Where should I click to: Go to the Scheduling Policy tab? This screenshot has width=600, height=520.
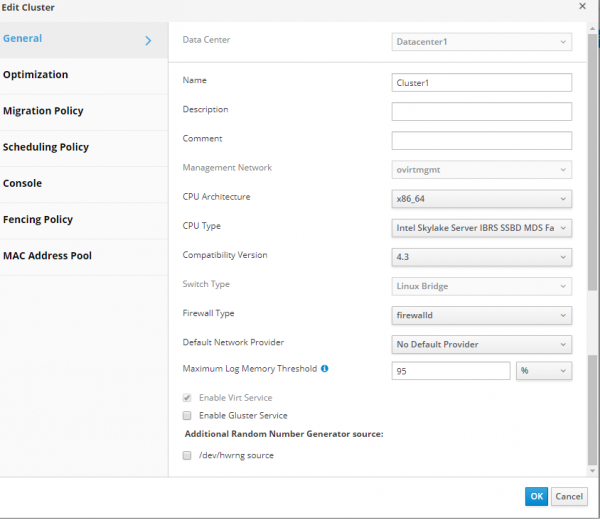[x=46, y=147]
